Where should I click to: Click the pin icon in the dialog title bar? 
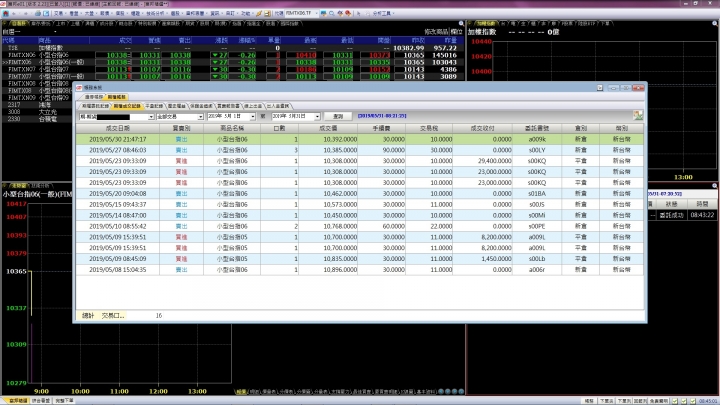click(x=600, y=87)
